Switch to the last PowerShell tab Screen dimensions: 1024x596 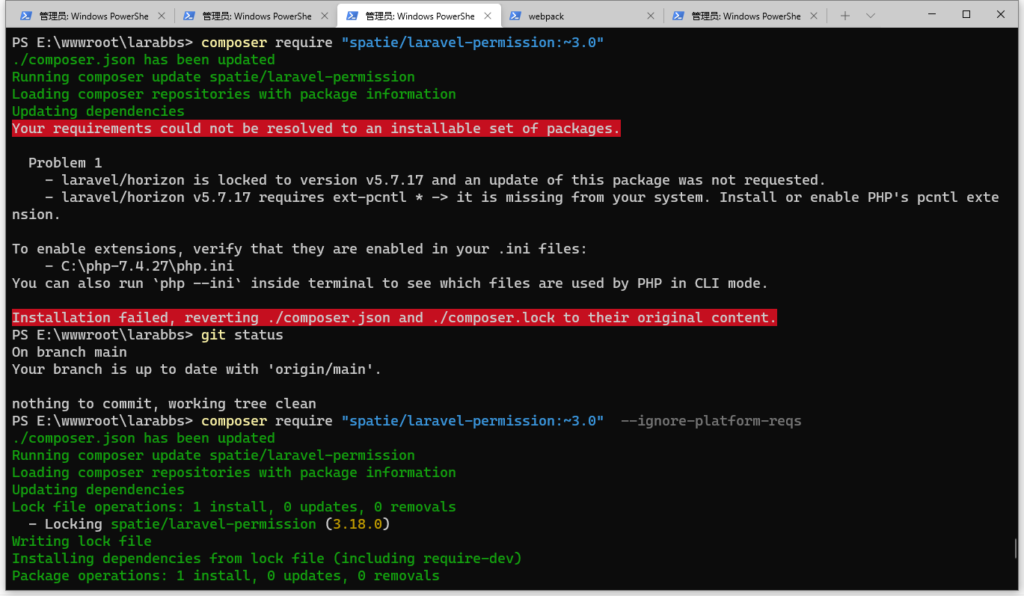[x=740, y=16]
